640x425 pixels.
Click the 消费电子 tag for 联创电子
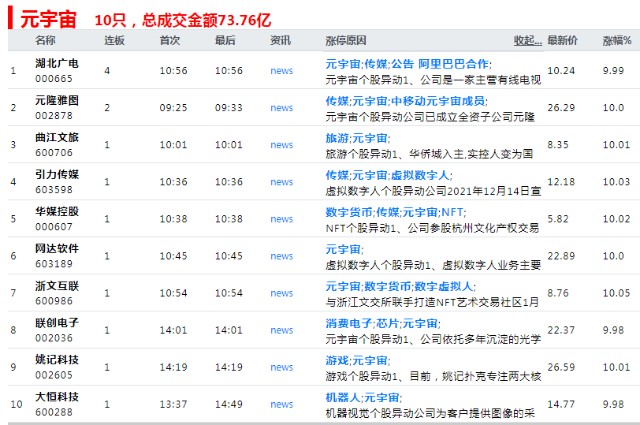click(x=349, y=324)
